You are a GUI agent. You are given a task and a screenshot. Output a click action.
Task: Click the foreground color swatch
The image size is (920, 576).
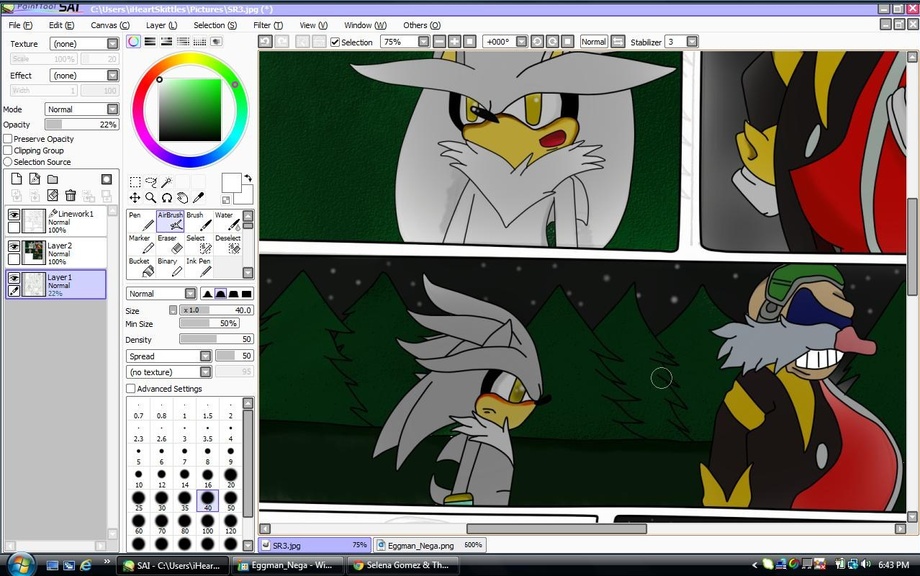point(231,182)
